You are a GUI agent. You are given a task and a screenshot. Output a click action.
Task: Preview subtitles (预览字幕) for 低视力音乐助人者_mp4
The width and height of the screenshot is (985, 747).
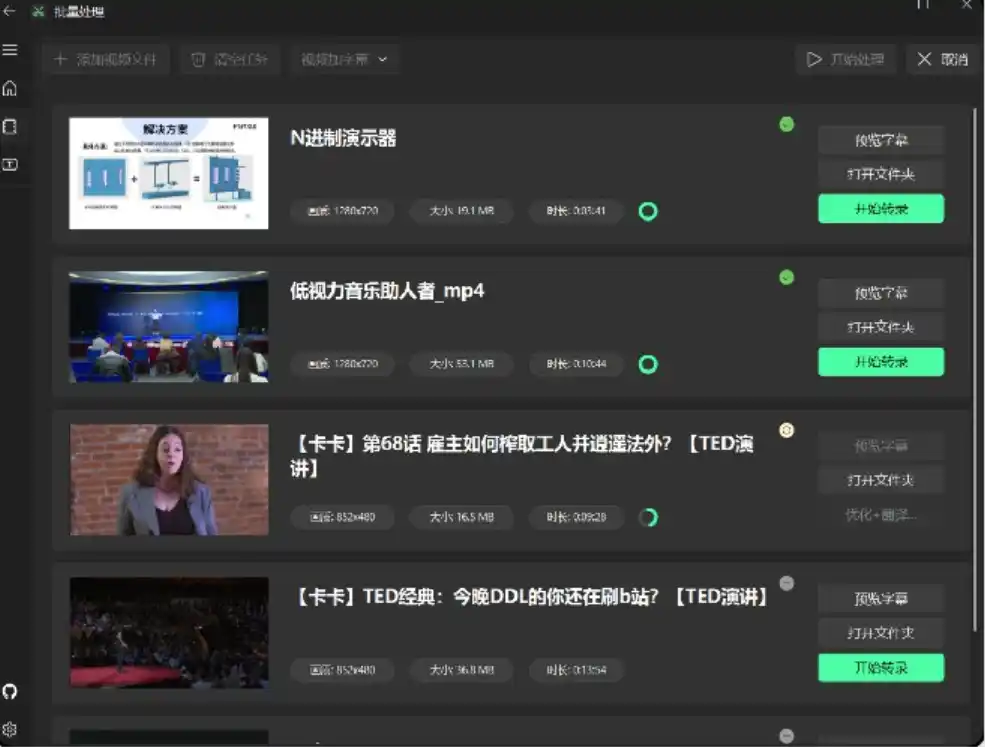pyautogui.click(x=881, y=293)
